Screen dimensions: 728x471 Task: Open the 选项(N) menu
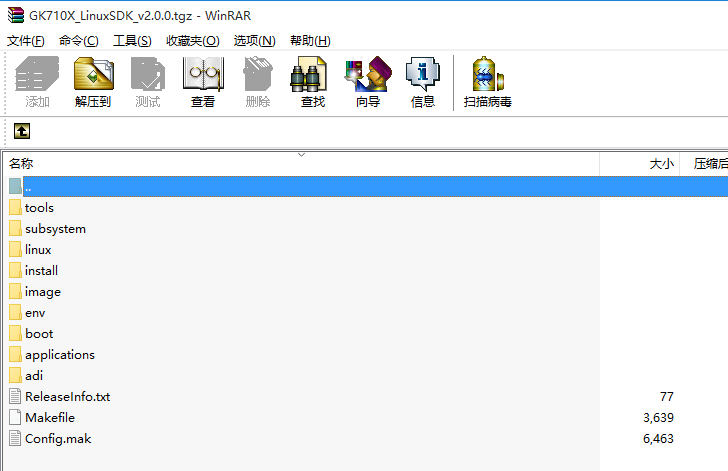[254, 41]
